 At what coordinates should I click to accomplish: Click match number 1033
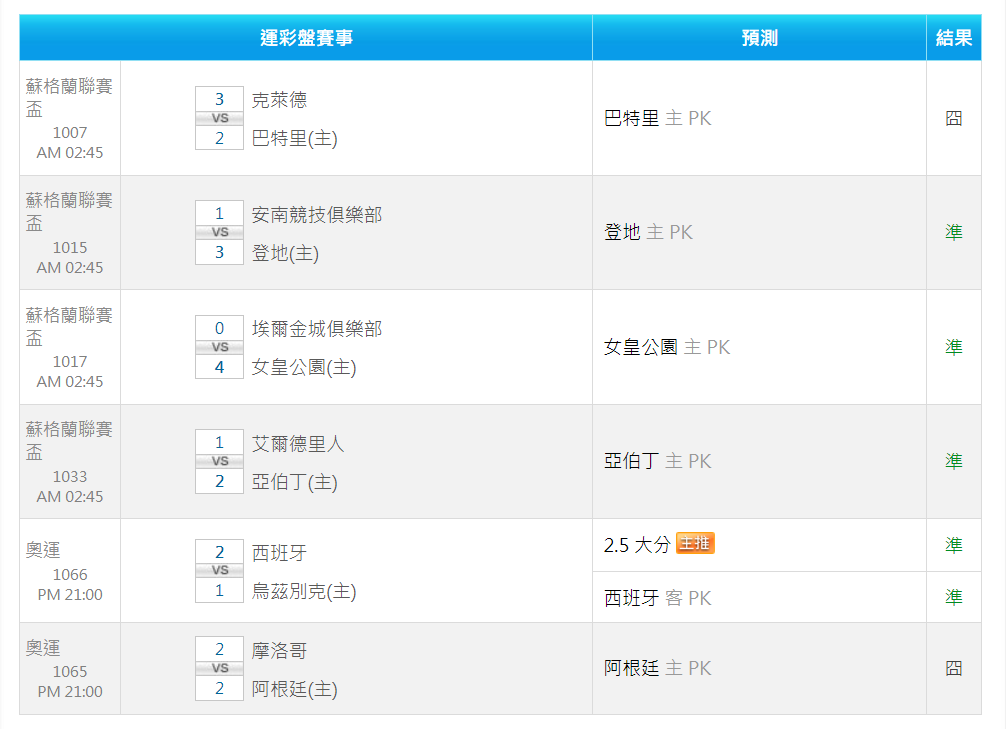coord(70,477)
